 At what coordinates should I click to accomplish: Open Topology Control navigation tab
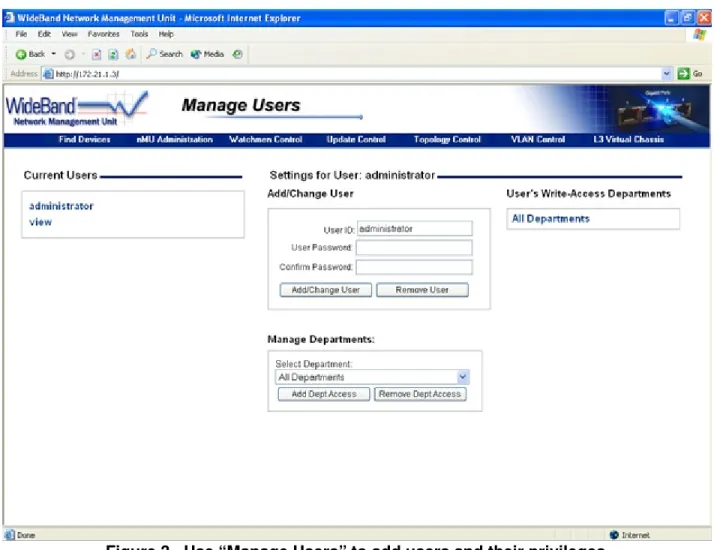(x=447, y=139)
